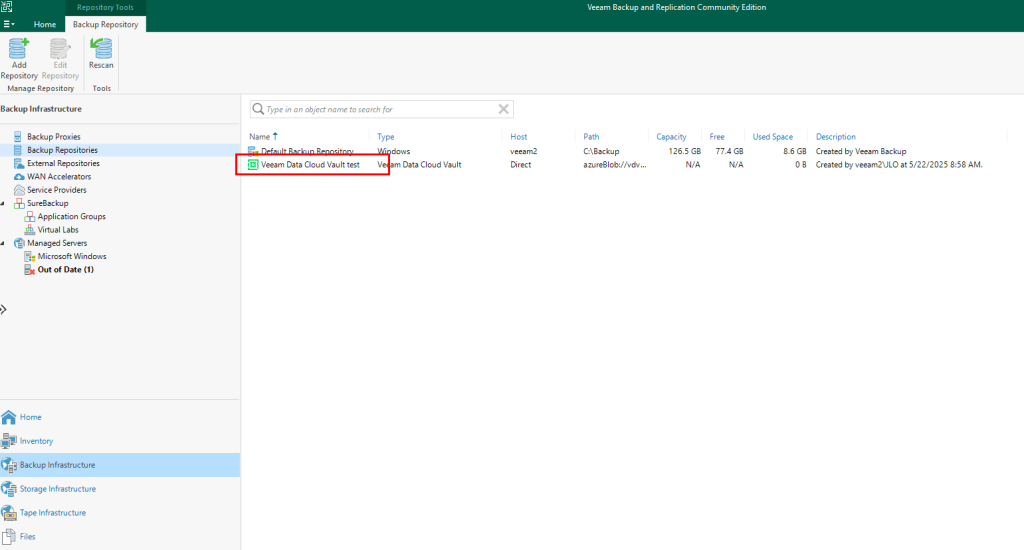The height and width of the screenshot is (550, 1024).
Task: Click the application icon in title bar
Action: pyautogui.click(x=7, y=7)
